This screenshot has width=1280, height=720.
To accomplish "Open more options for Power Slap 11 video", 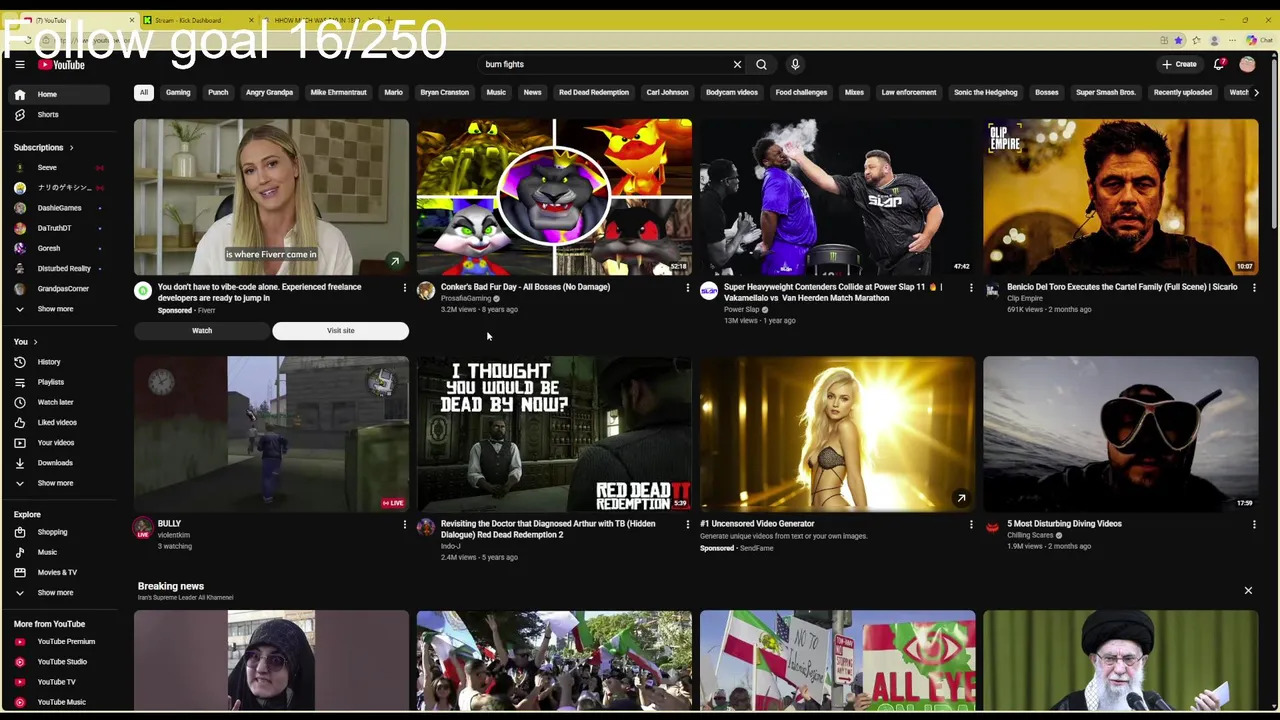I will (x=970, y=288).
